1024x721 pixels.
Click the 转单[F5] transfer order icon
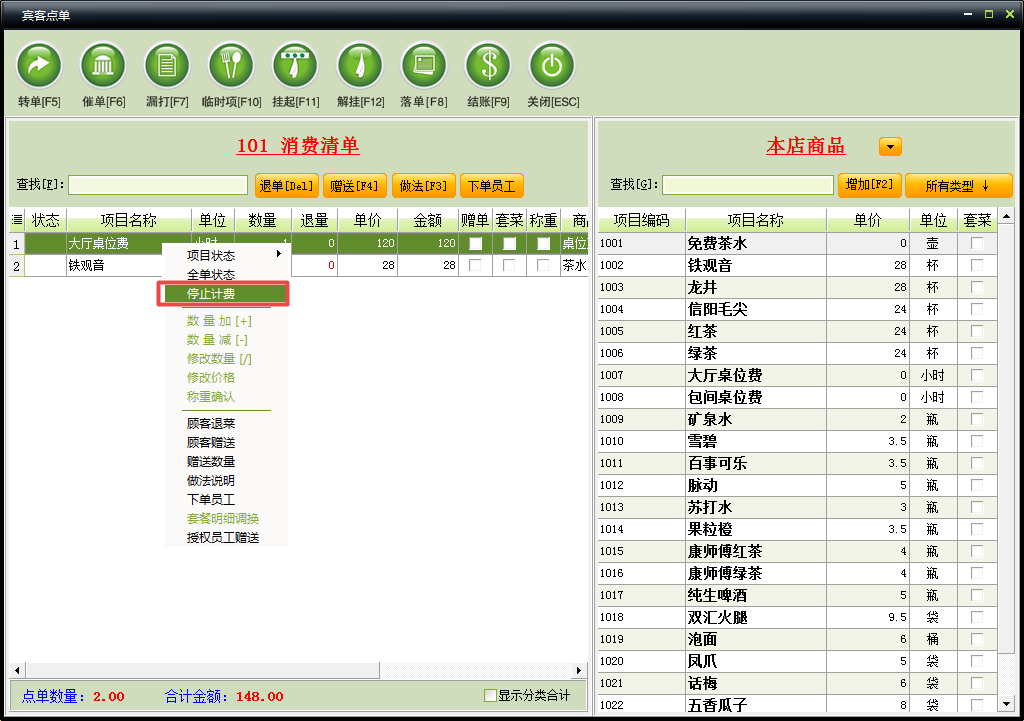pyautogui.click(x=39, y=66)
